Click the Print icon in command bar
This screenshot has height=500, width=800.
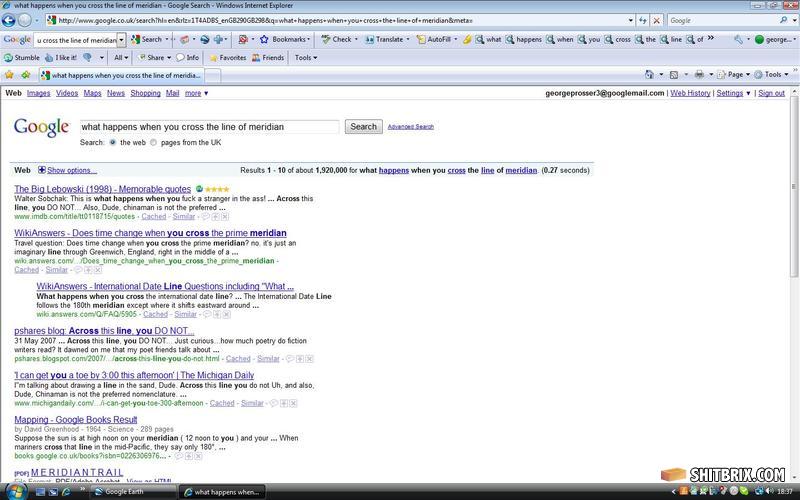(699, 74)
